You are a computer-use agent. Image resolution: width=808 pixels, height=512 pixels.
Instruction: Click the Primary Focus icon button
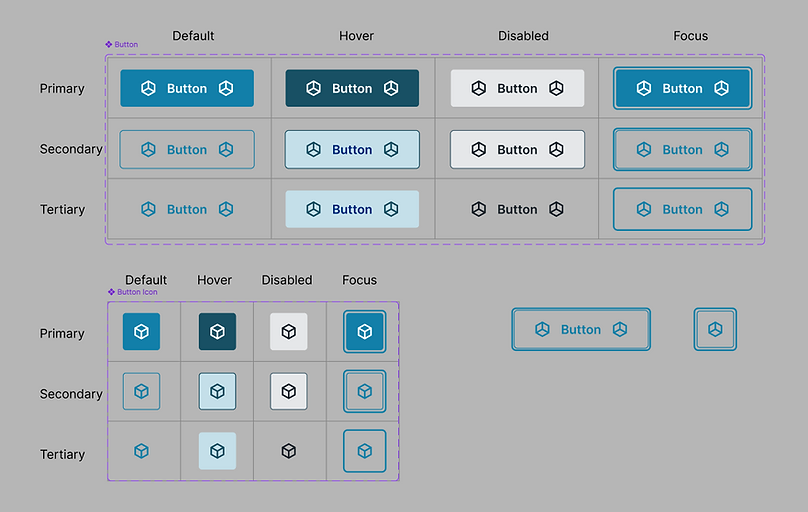click(x=365, y=331)
